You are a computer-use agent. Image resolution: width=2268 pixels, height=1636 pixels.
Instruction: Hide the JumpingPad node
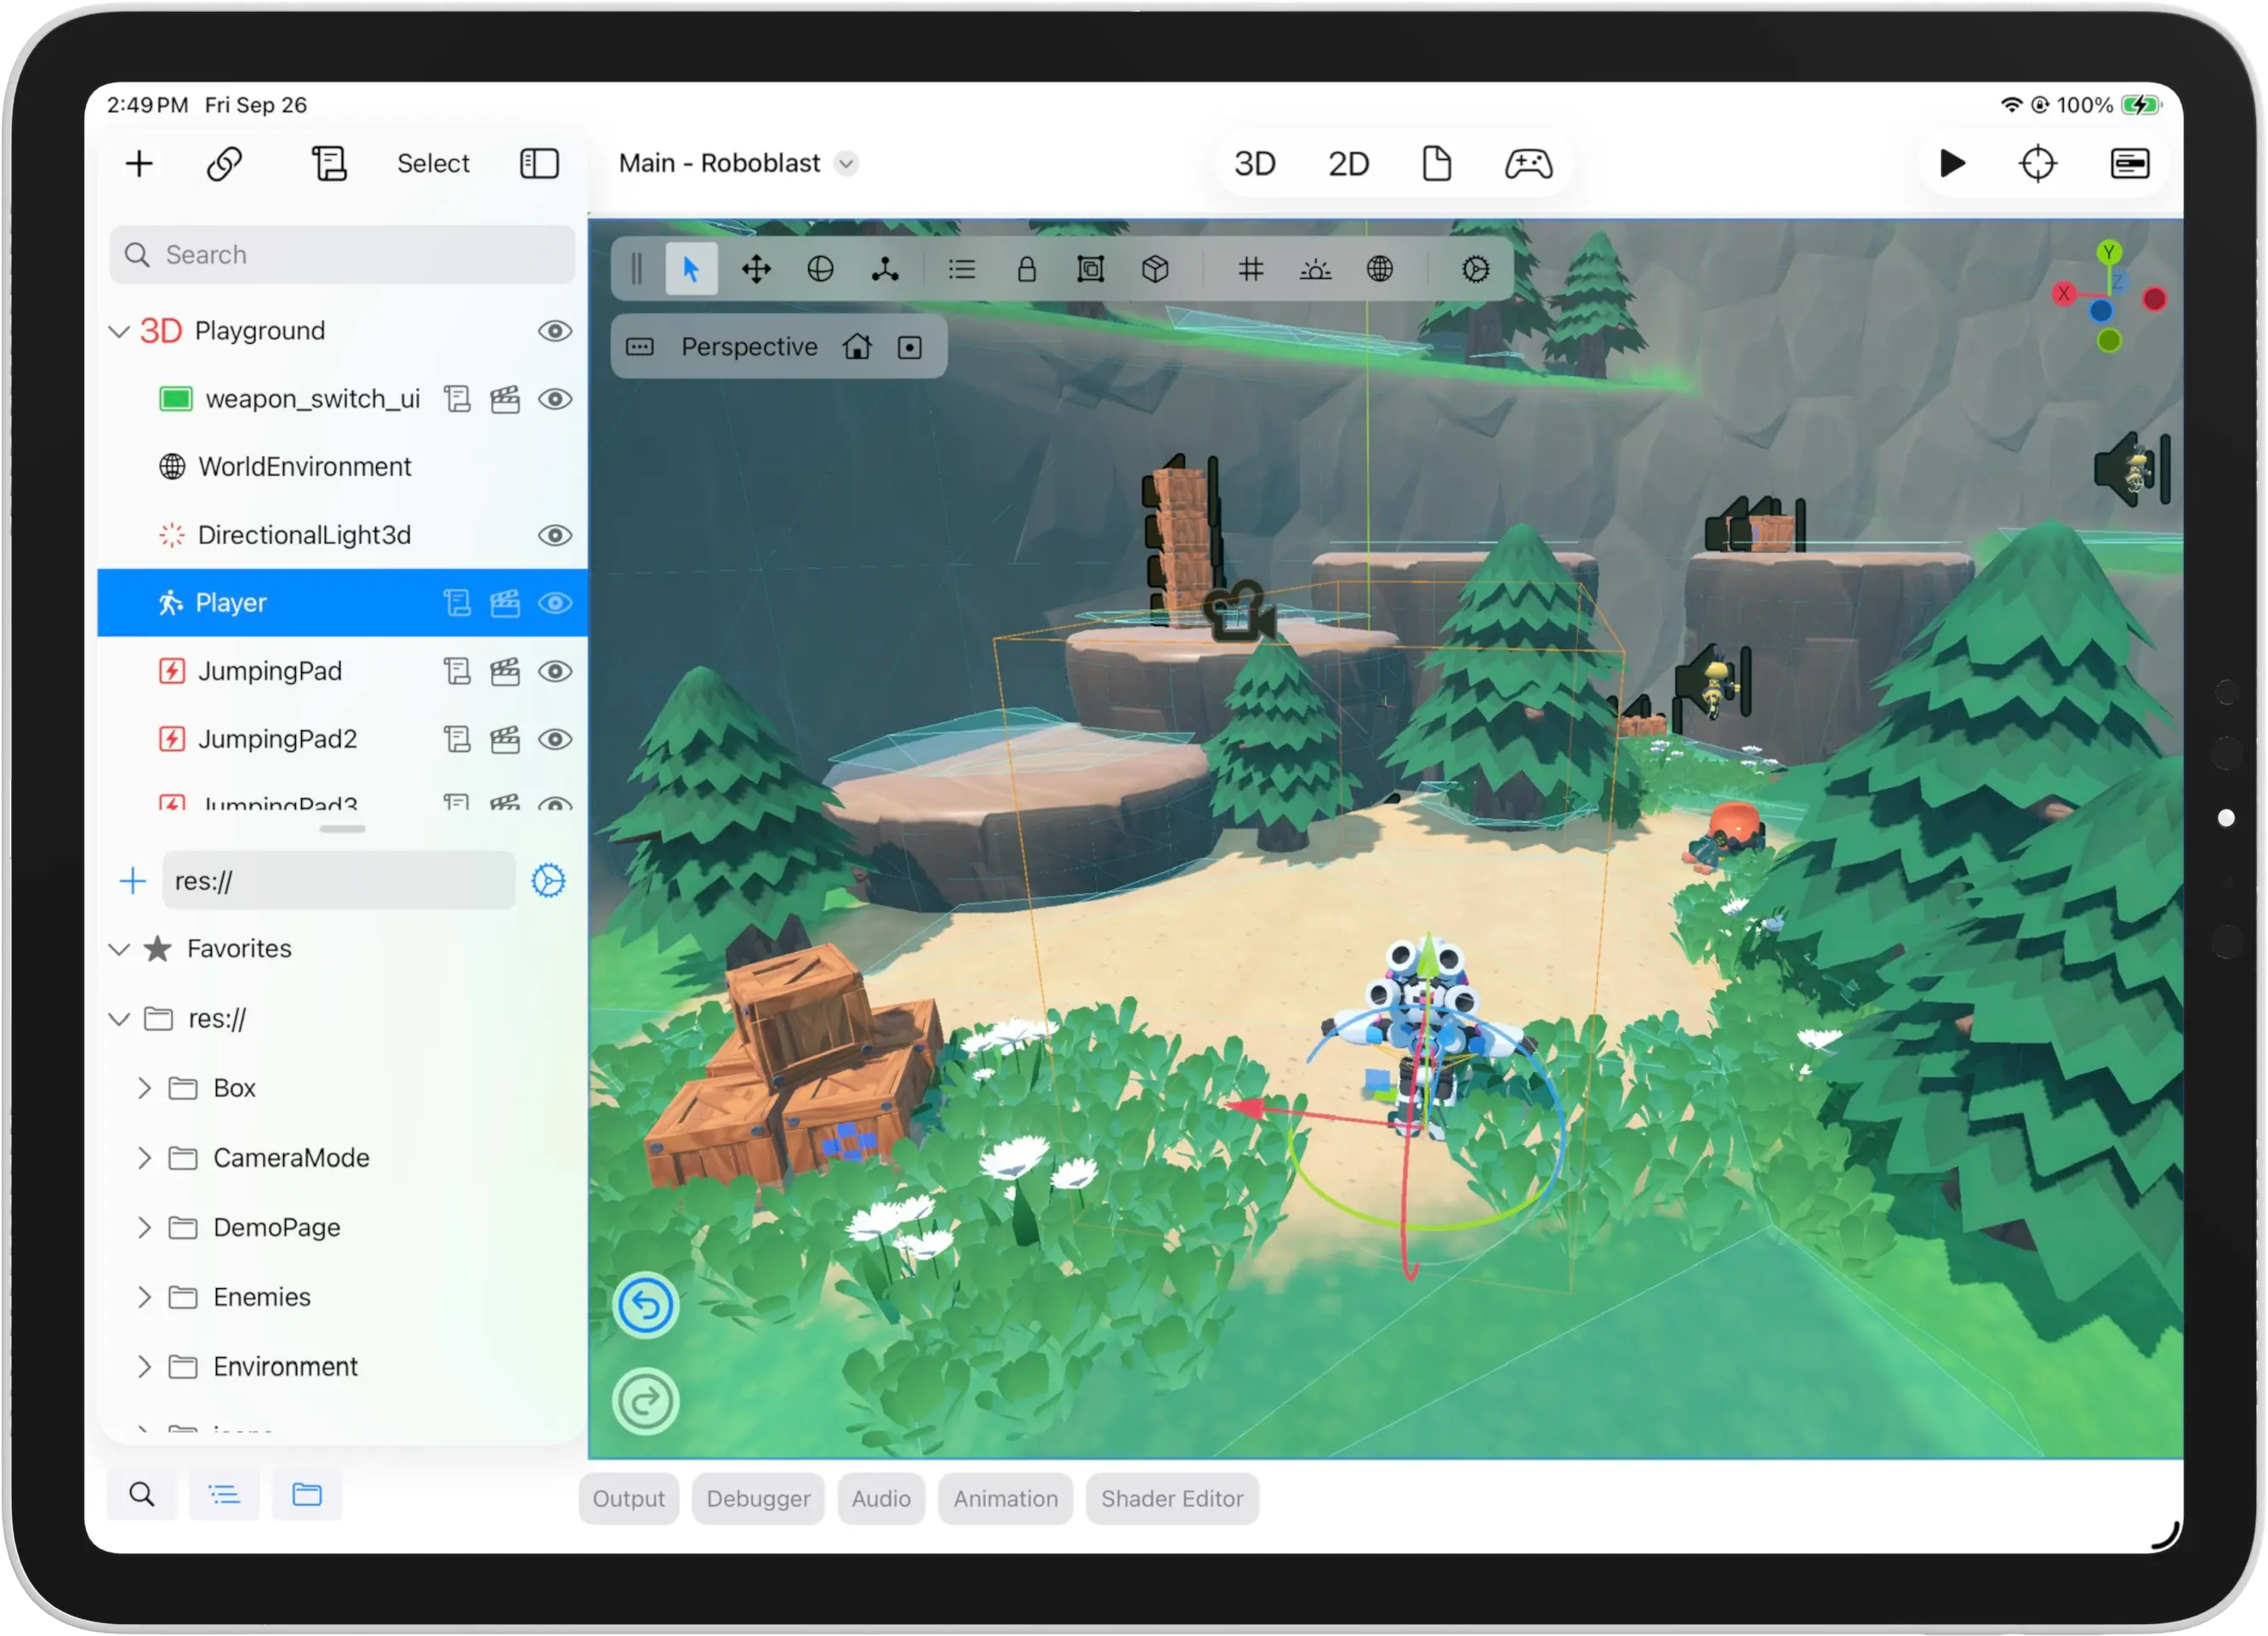click(x=556, y=671)
